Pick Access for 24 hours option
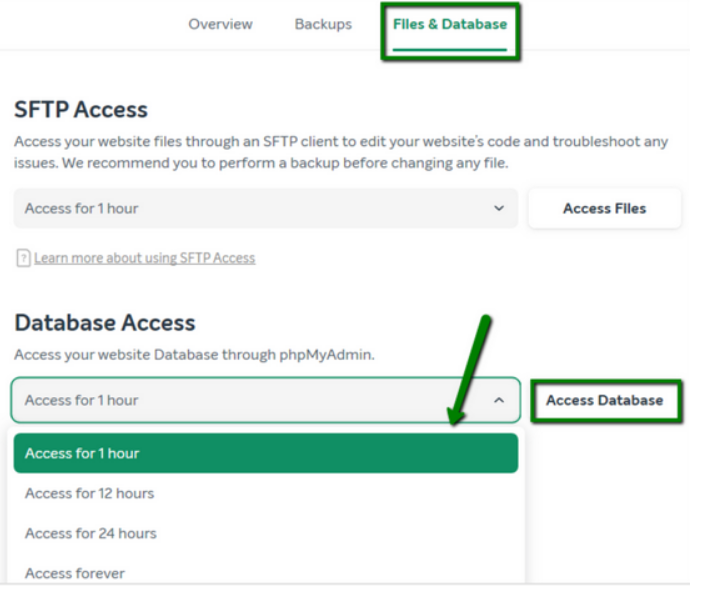This screenshot has height=595, width=703. pos(91,533)
